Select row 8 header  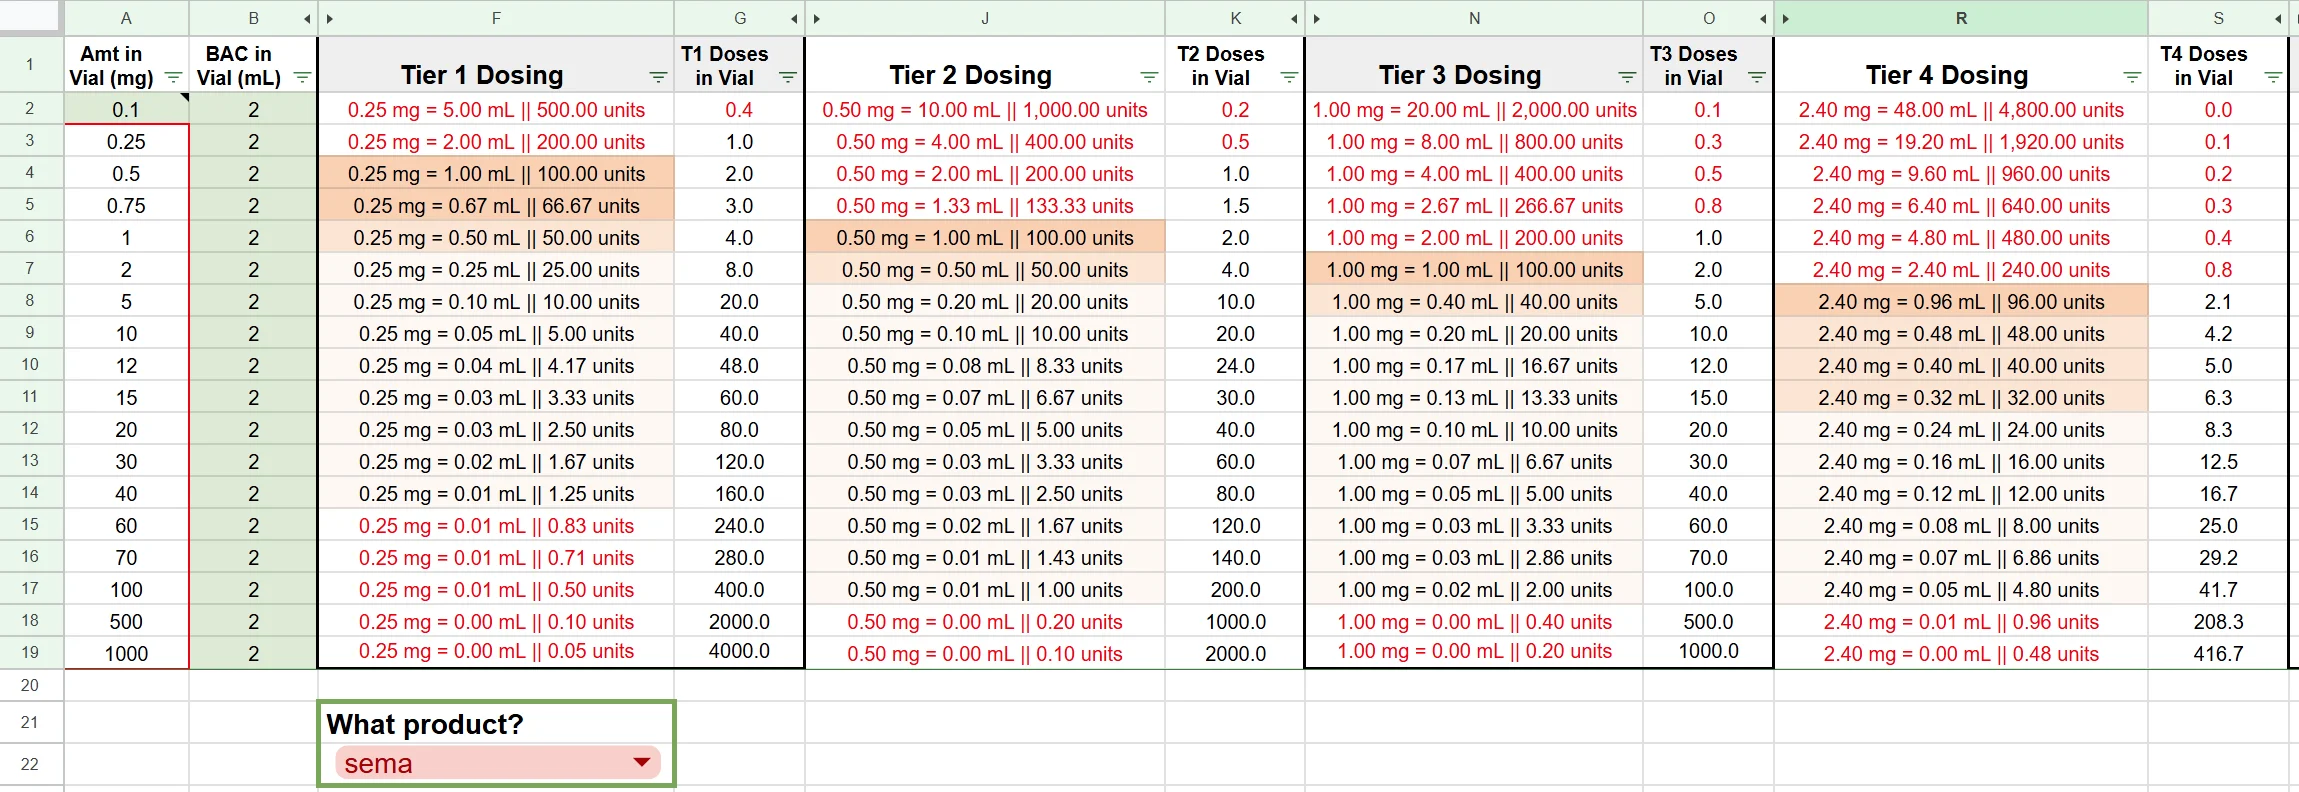30,301
